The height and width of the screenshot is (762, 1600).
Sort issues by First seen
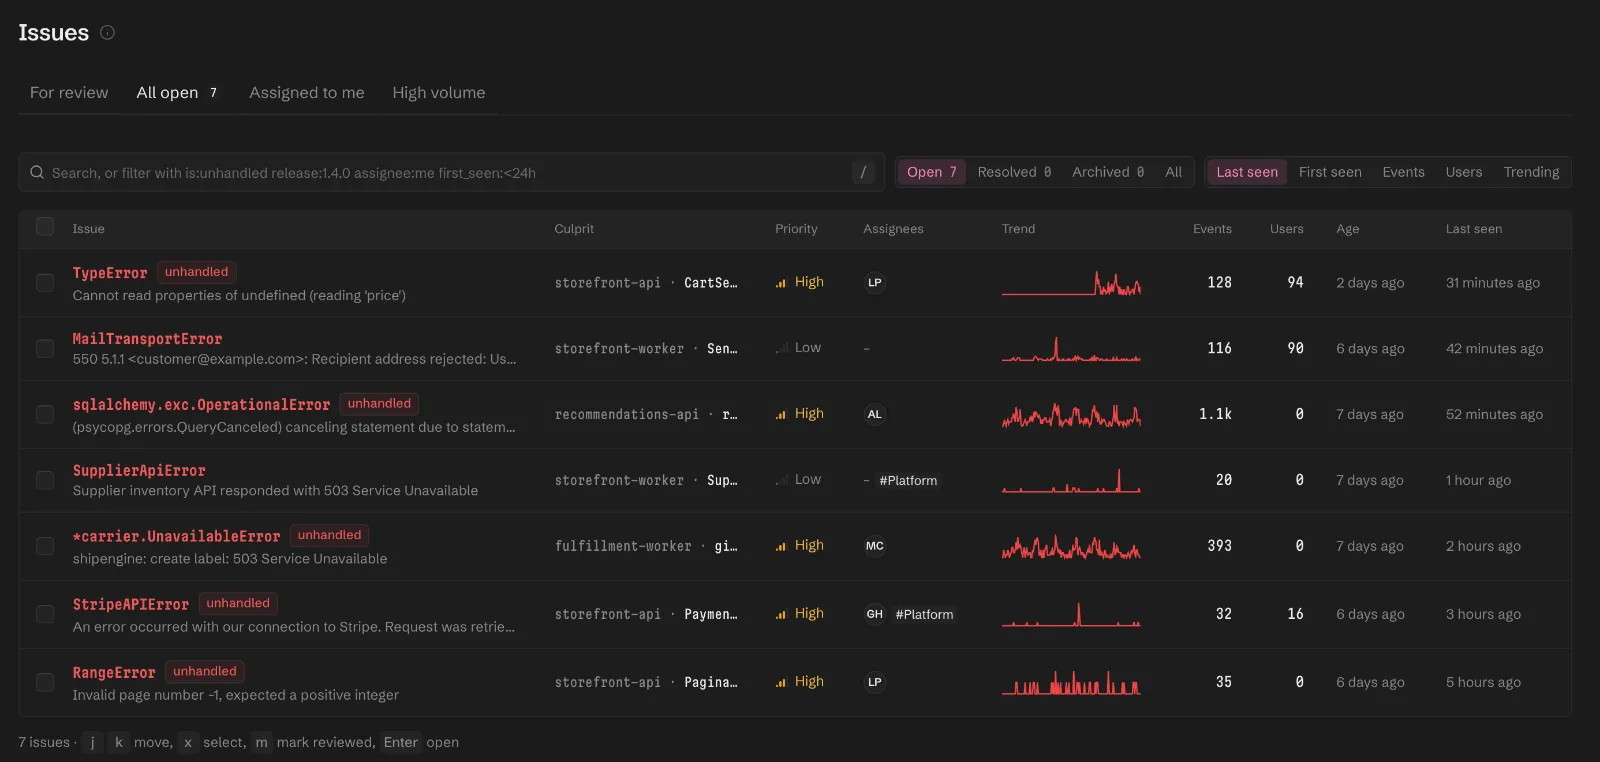(1330, 172)
